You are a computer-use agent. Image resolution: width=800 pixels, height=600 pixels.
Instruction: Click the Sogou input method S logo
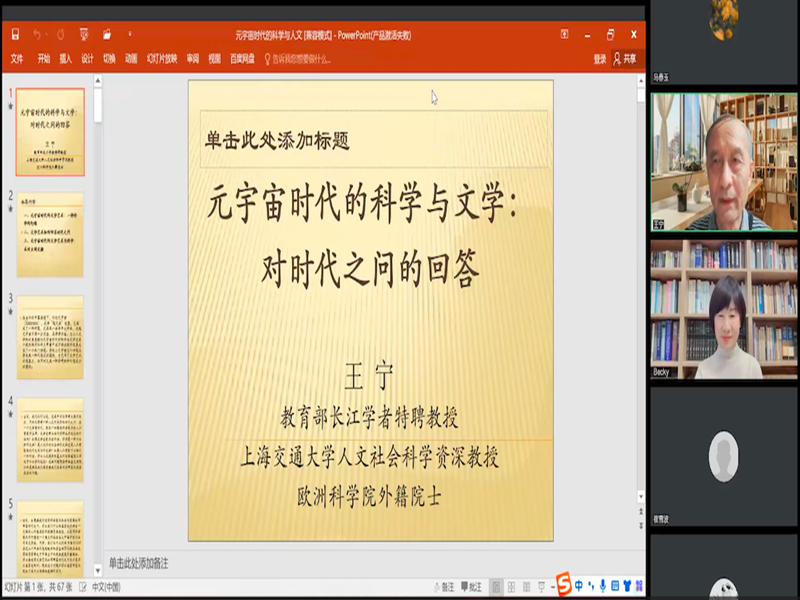click(x=563, y=584)
